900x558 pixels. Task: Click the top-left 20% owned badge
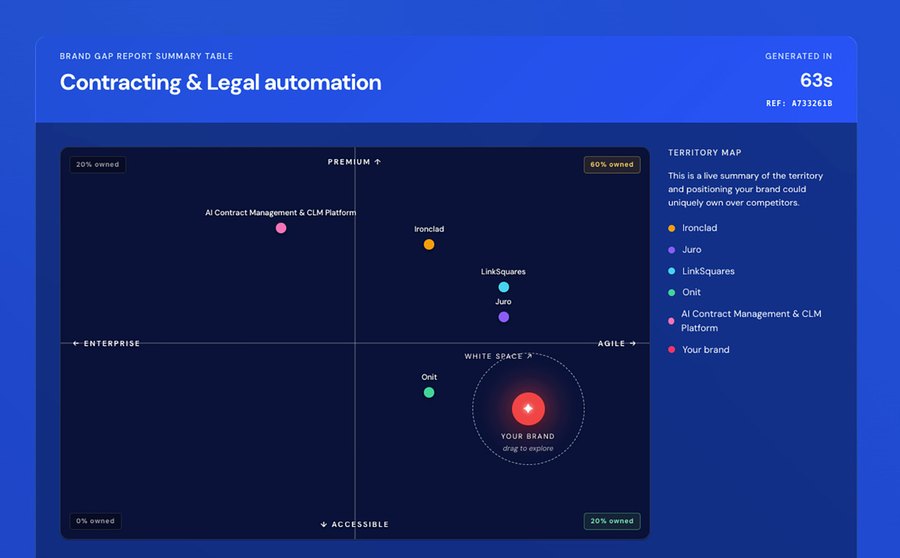pyautogui.click(x=98, y=165)
